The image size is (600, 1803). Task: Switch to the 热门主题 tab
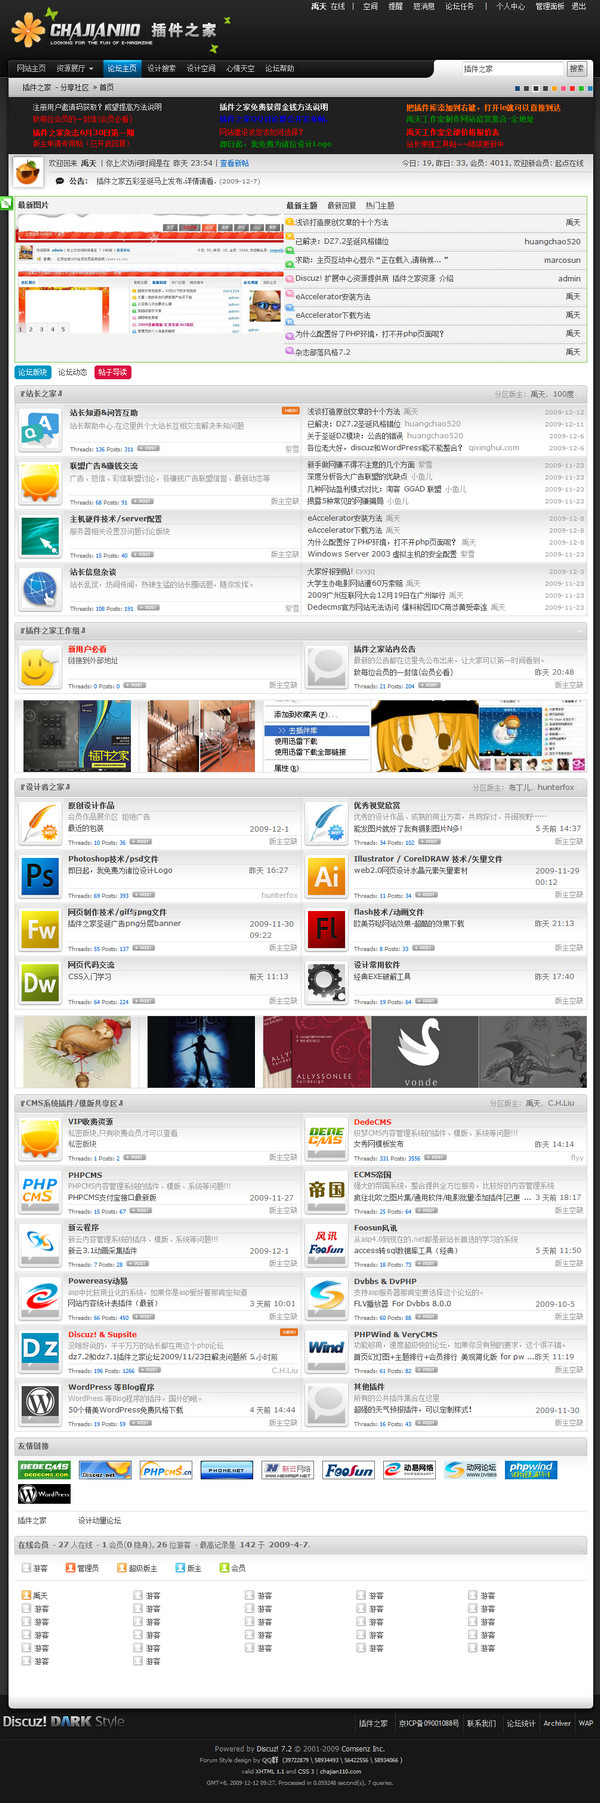coord(380,205)
